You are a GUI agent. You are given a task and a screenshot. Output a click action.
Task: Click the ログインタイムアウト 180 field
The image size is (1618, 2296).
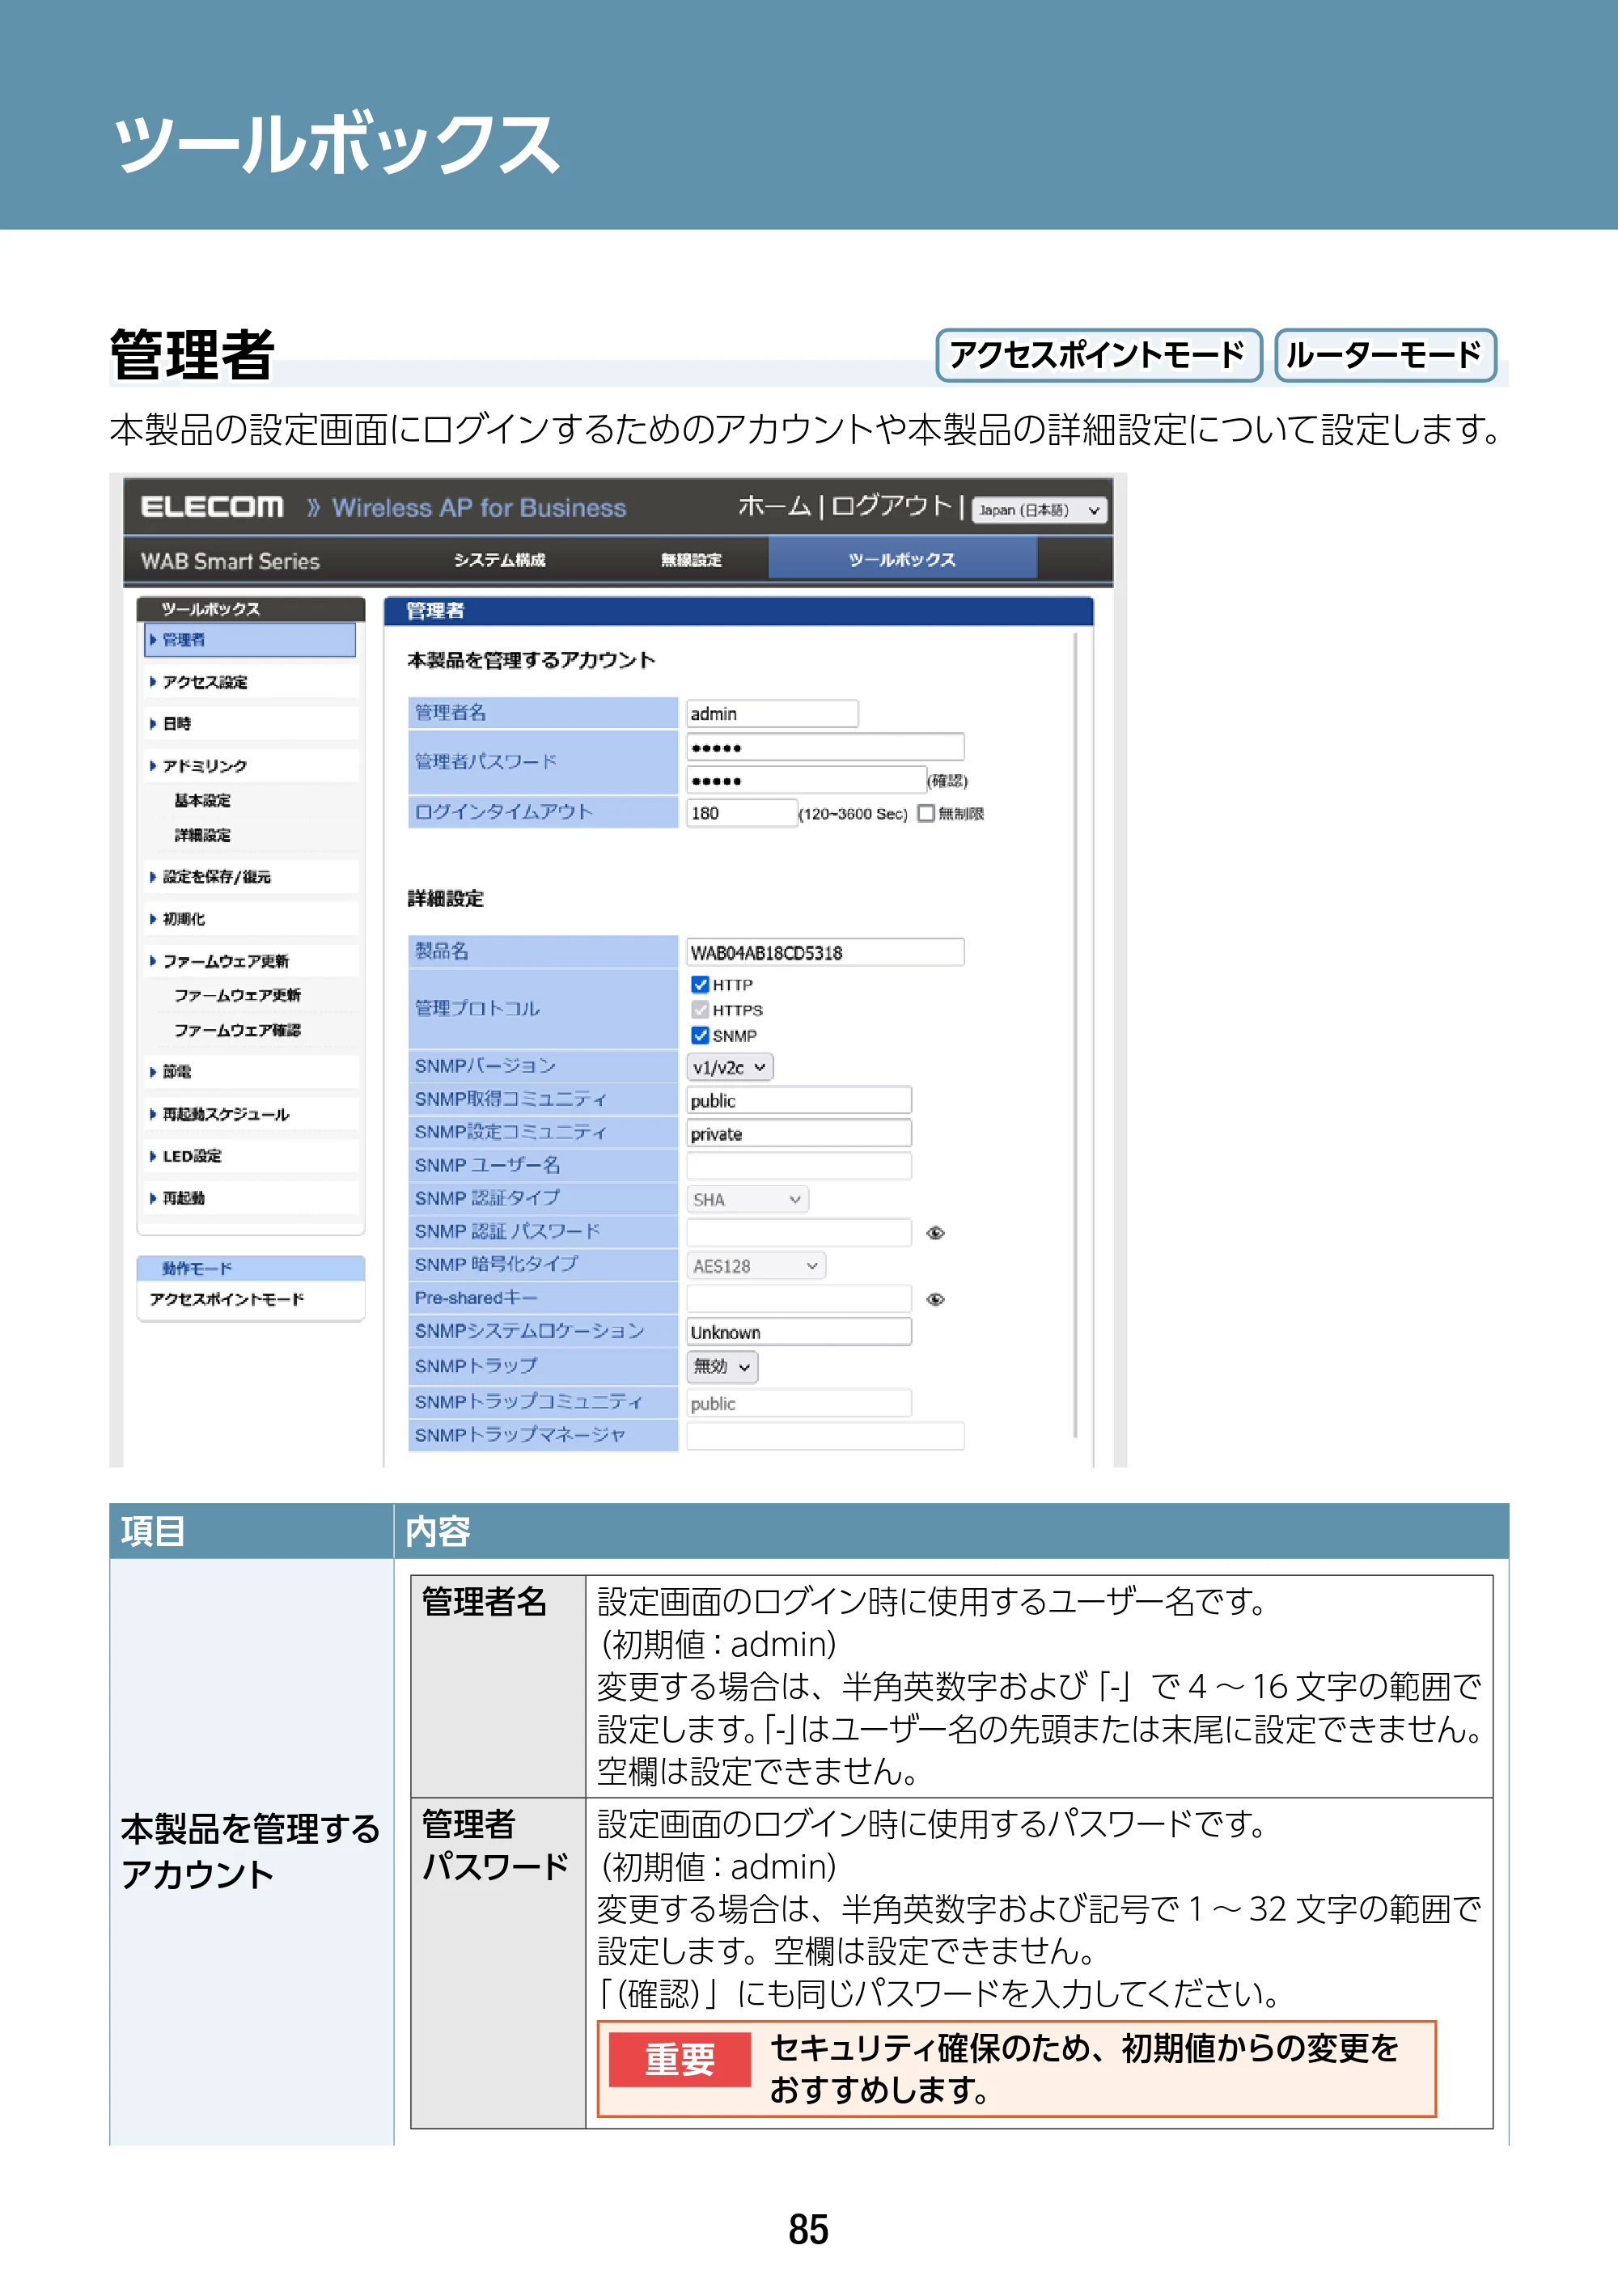pyautogui.click(x=742, y=813)
